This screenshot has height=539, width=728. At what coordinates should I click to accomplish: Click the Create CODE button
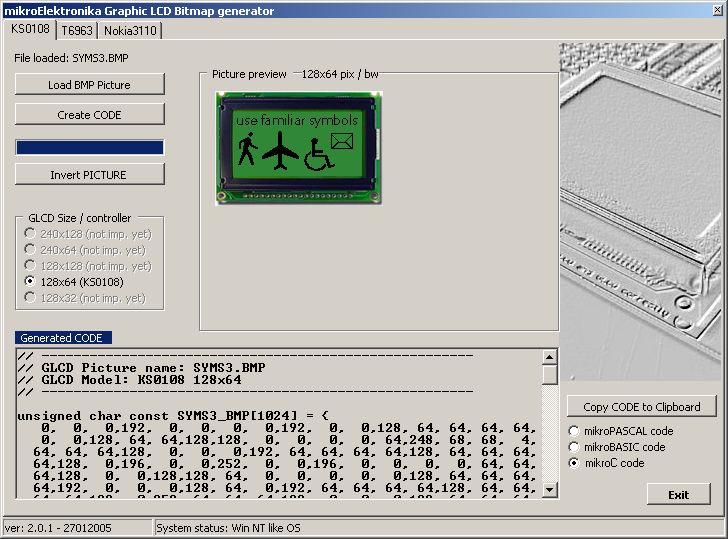coord(90,114)
